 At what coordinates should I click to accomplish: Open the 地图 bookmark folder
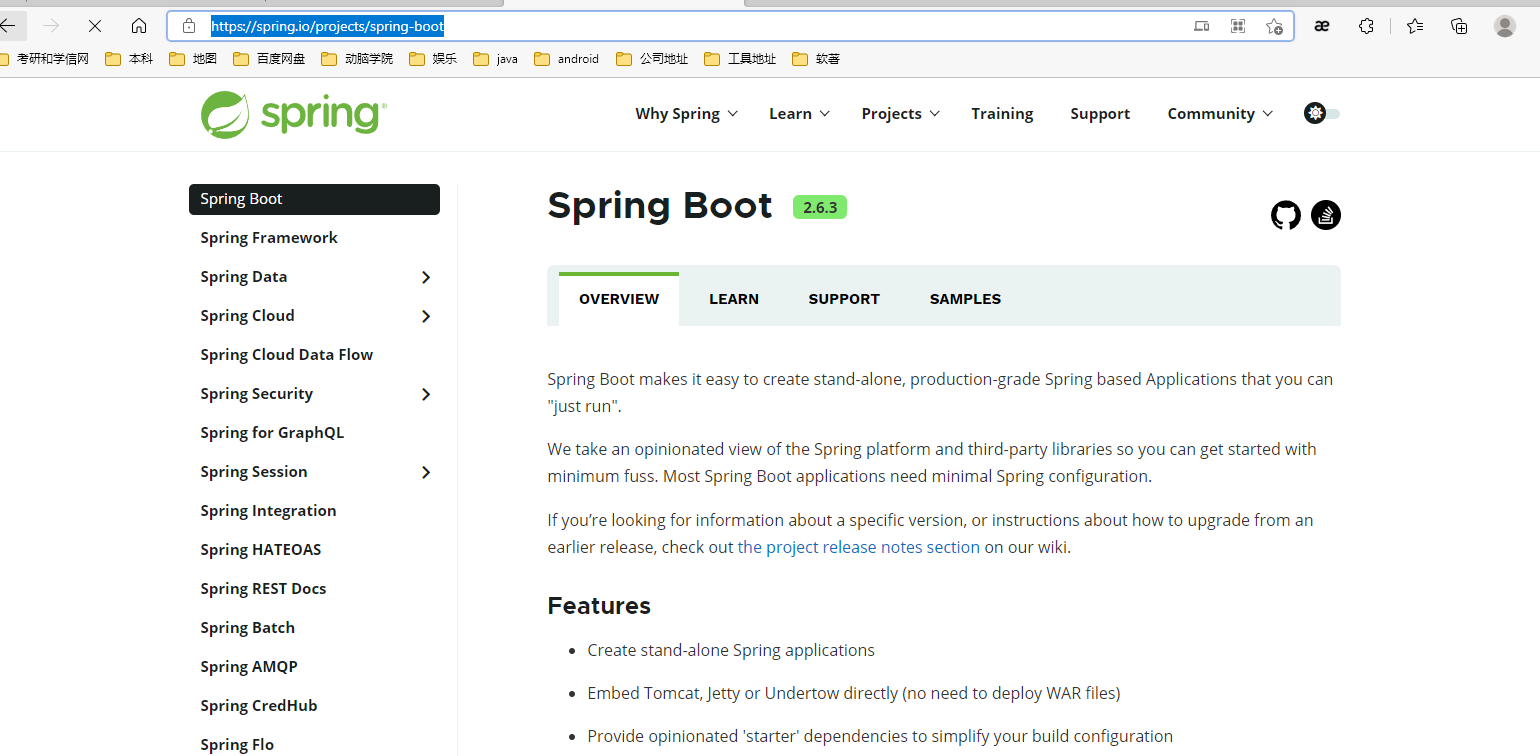click(193, 59)
